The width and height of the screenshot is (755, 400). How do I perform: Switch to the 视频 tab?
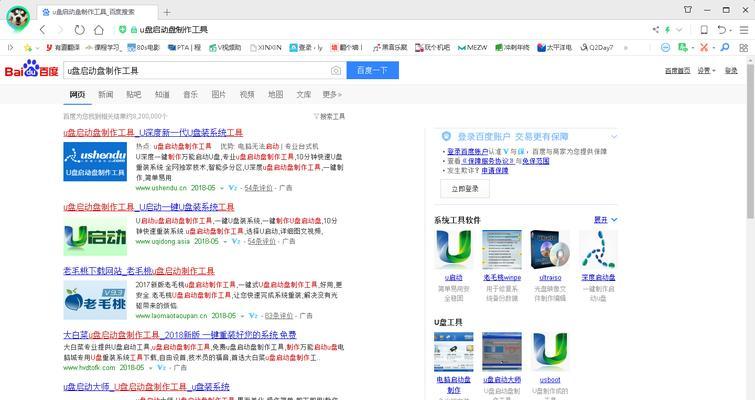point(247,94)
